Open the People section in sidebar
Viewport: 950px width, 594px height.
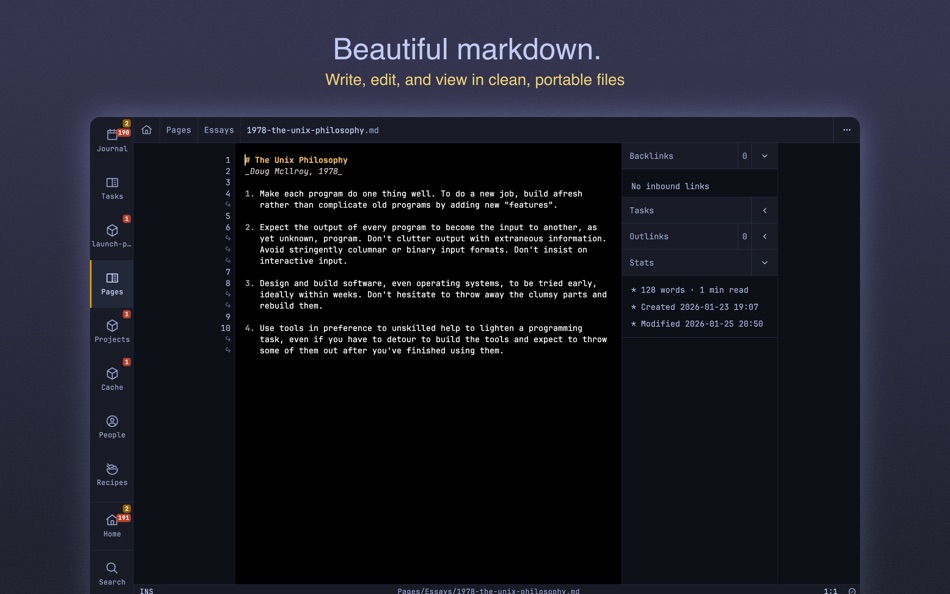click(x=112, y=427)
